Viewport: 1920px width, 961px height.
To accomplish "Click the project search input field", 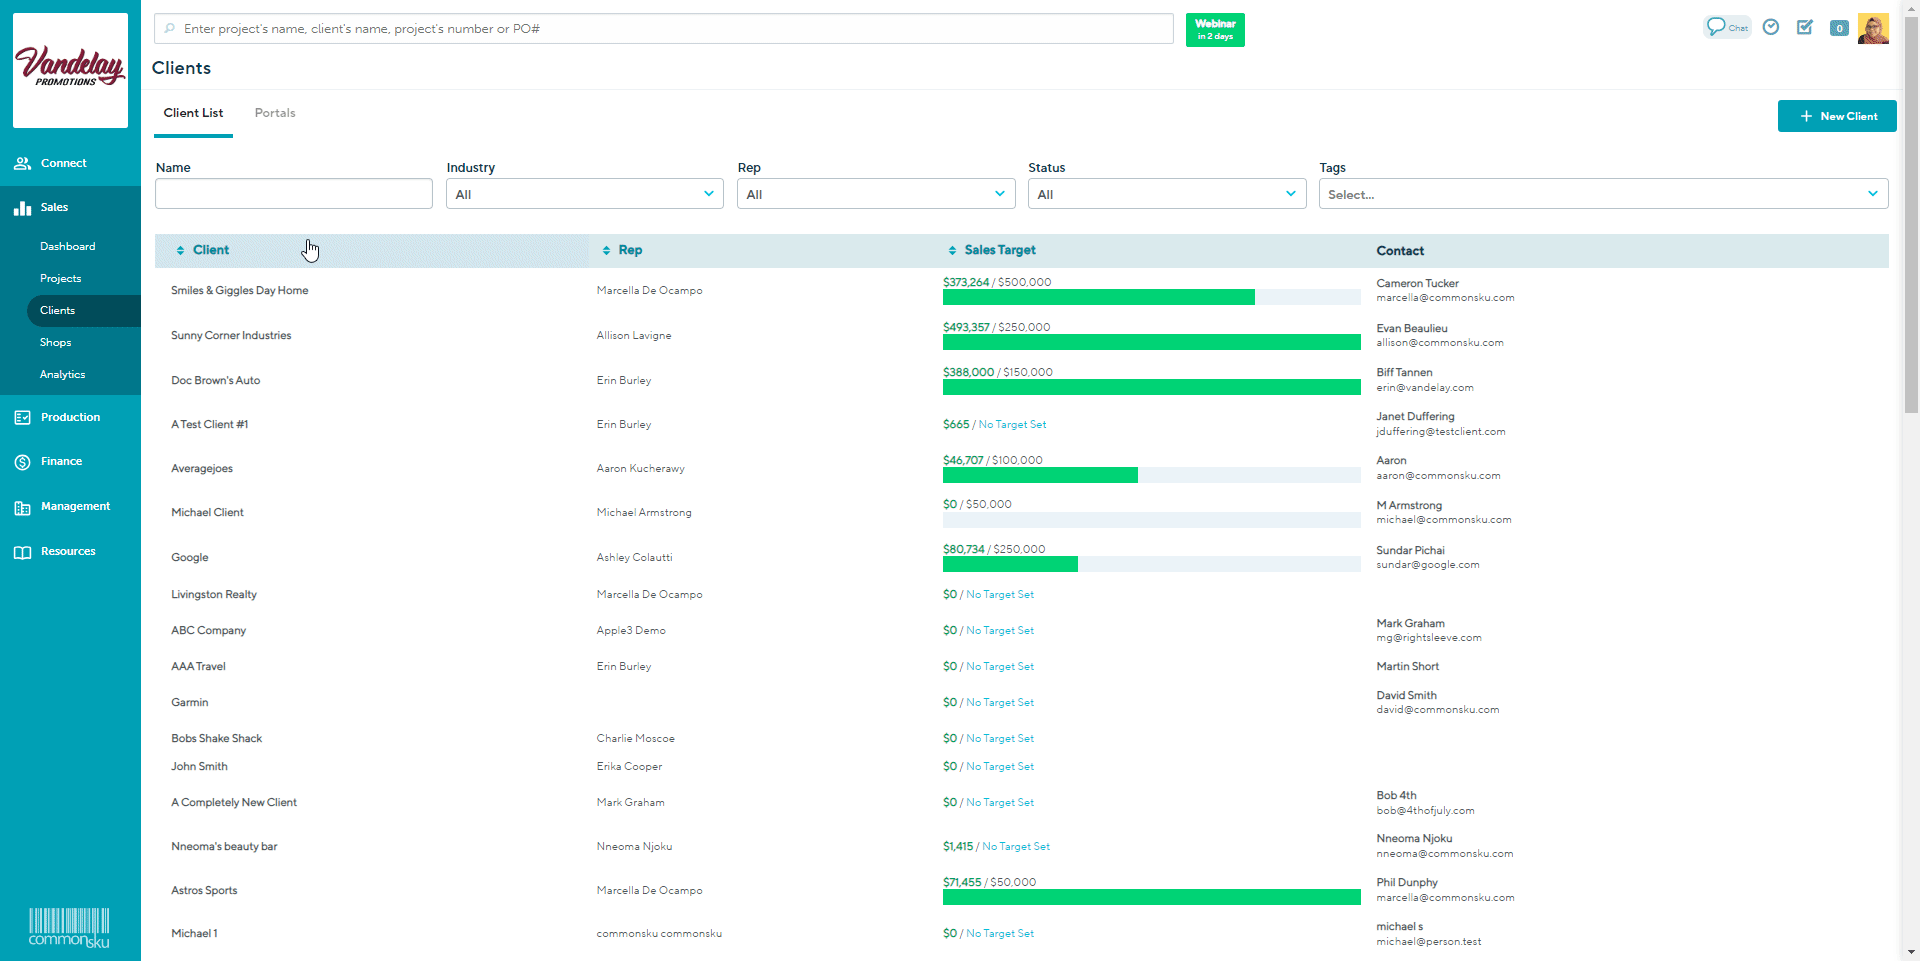I will [x=663, y=28].
